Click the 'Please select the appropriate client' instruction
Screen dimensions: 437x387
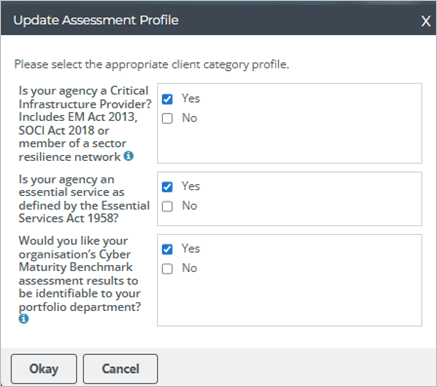(x=152, y=64)
